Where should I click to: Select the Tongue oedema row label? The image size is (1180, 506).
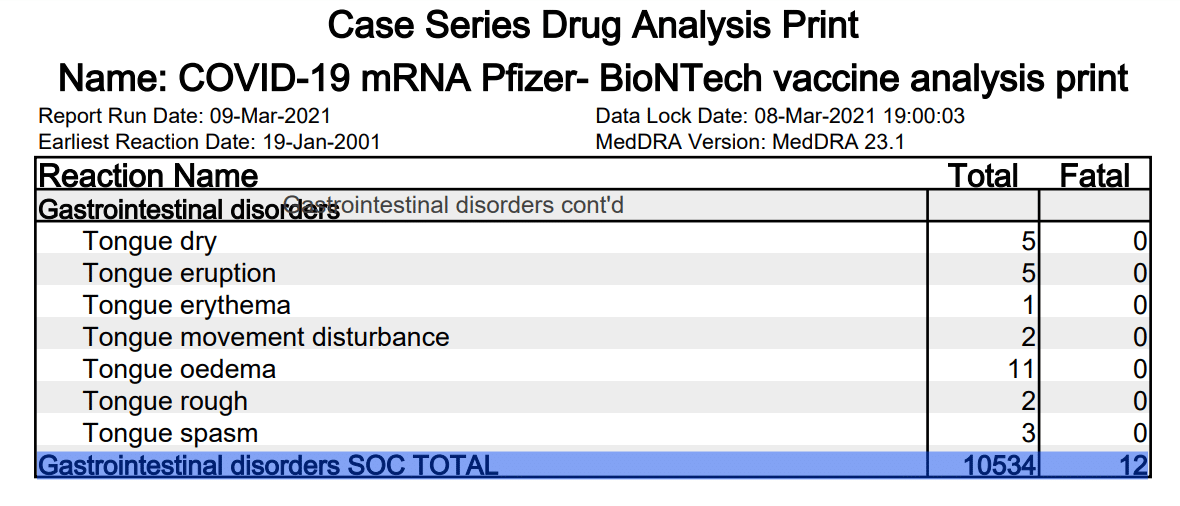pos(179,369)
